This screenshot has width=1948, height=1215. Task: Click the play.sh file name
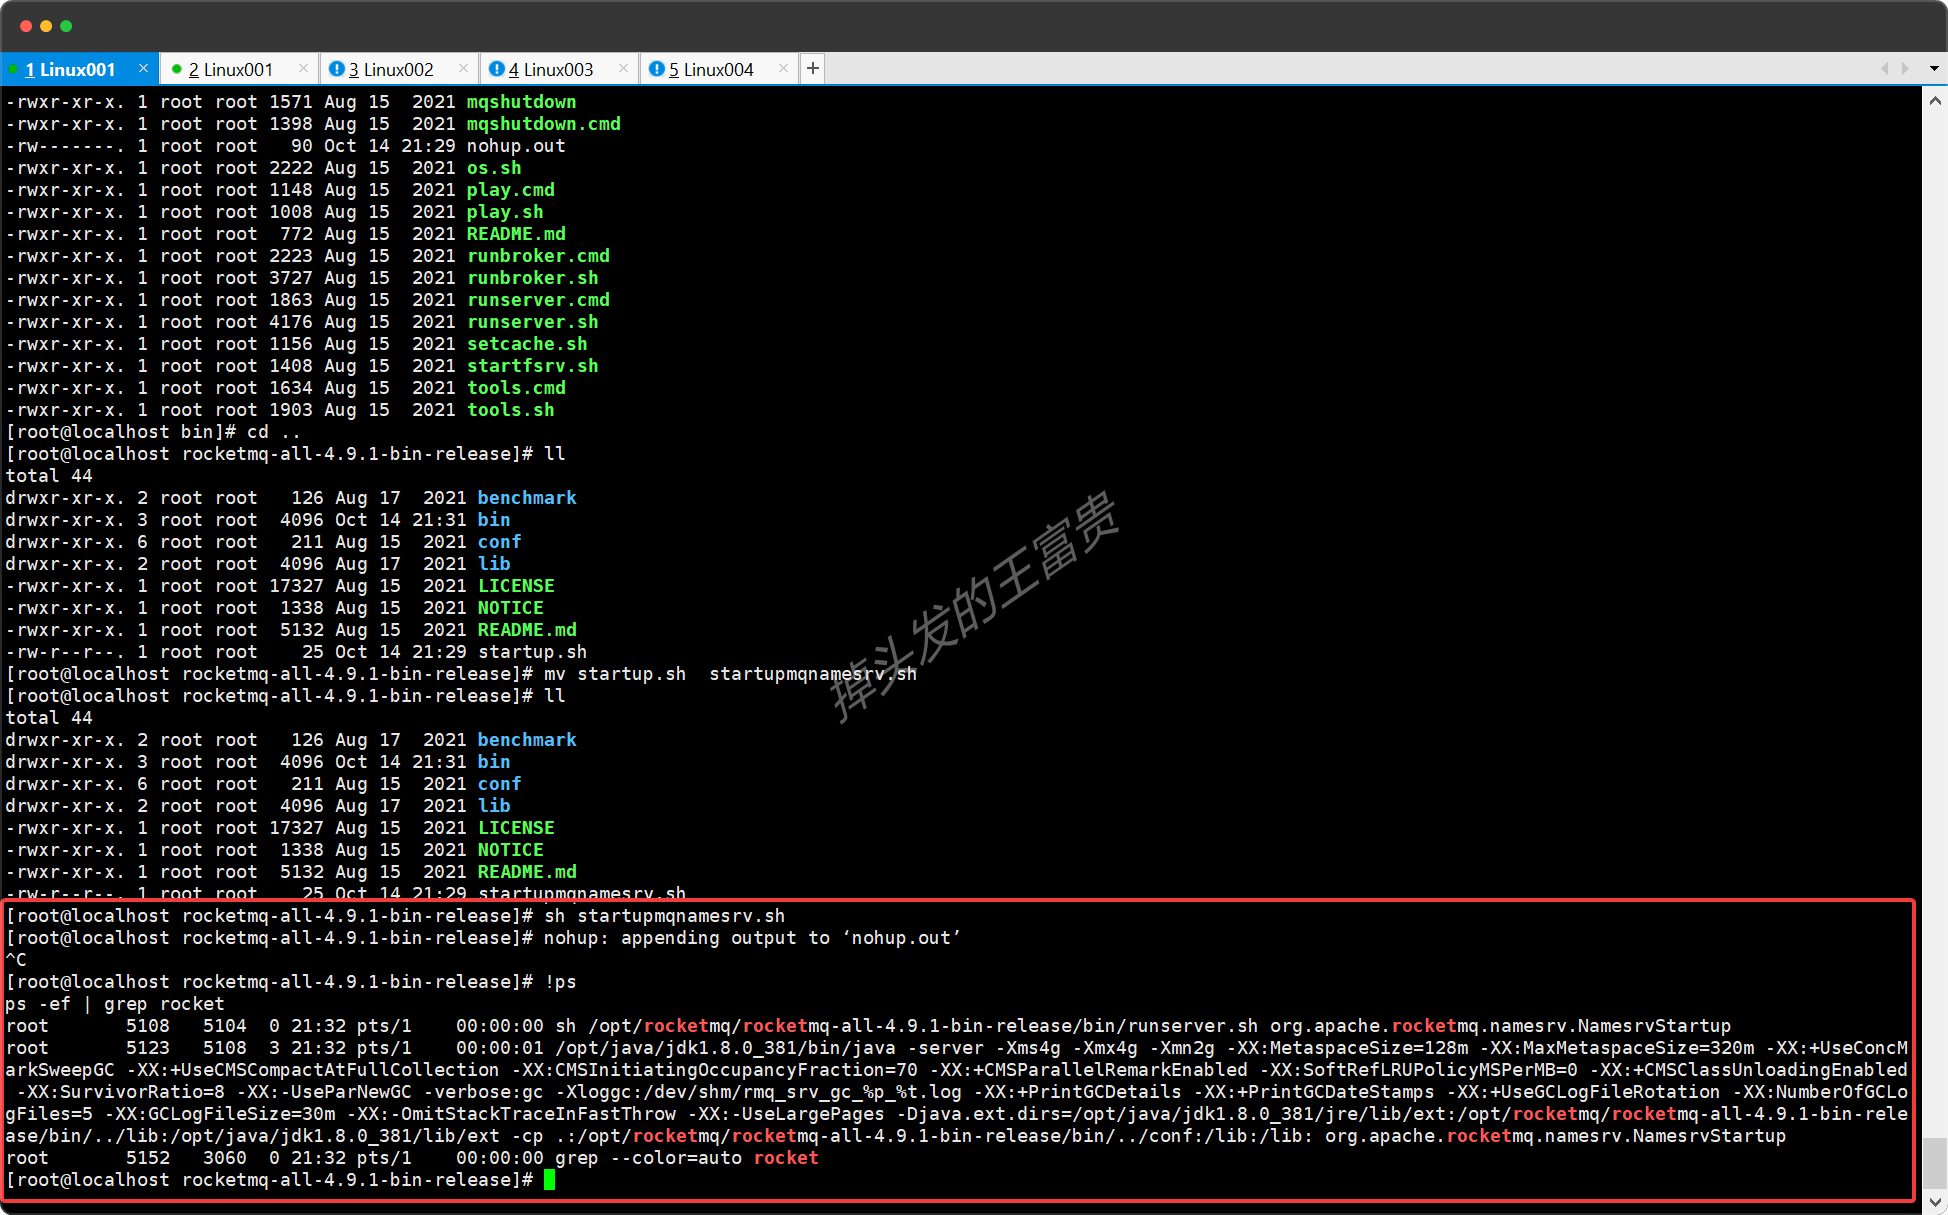(x=505, y=212)
